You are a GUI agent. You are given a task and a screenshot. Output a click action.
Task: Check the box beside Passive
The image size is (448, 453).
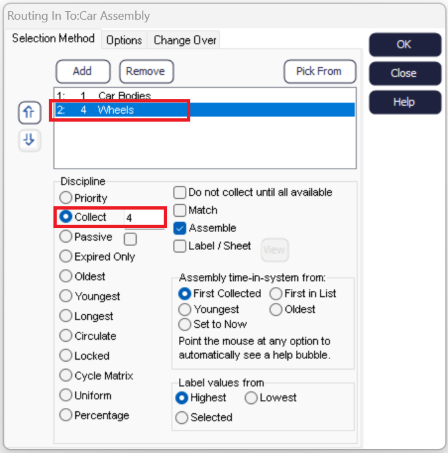pos(130,239)
